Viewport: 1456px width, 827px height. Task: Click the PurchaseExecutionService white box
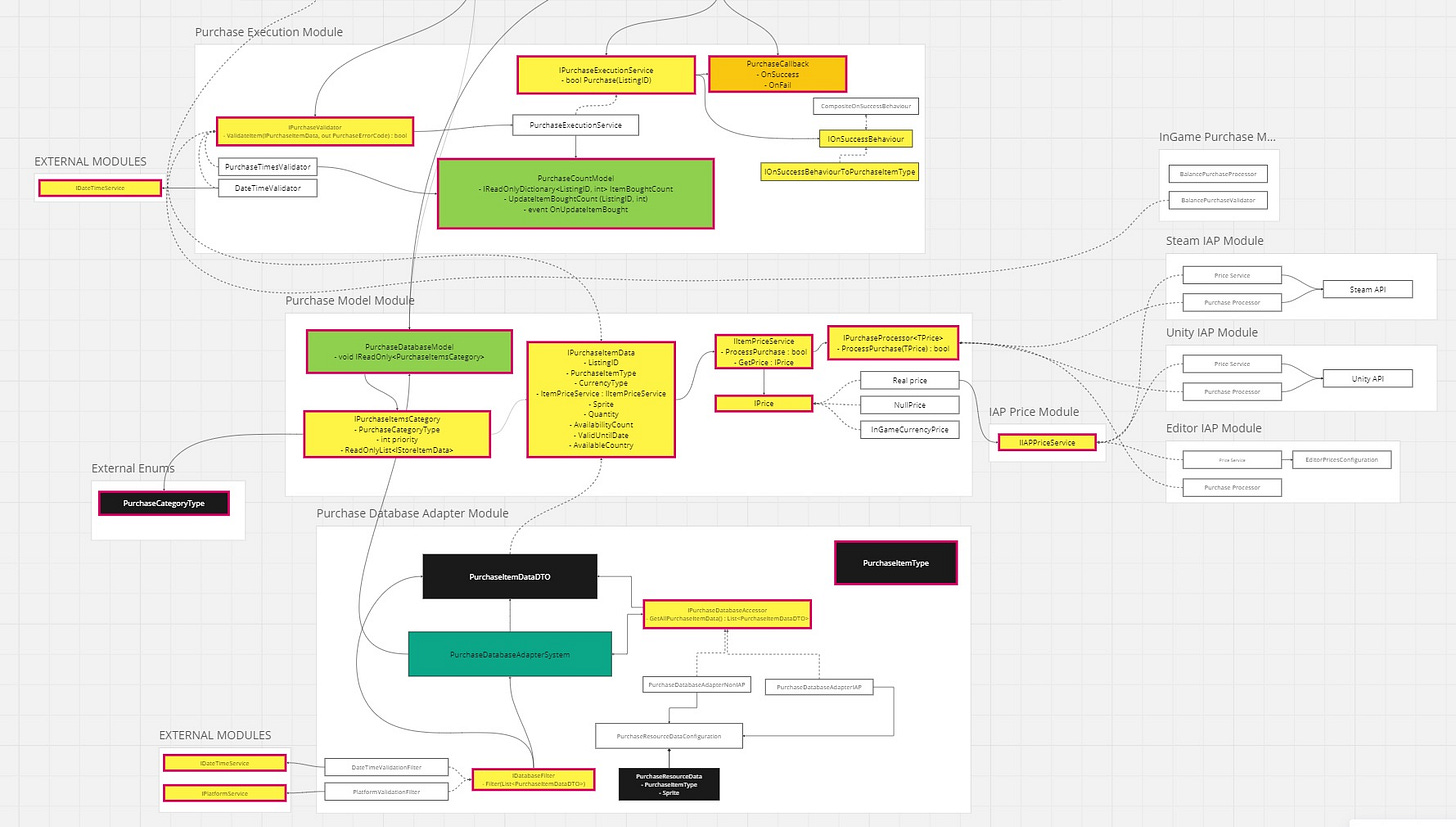click(575, 125)
